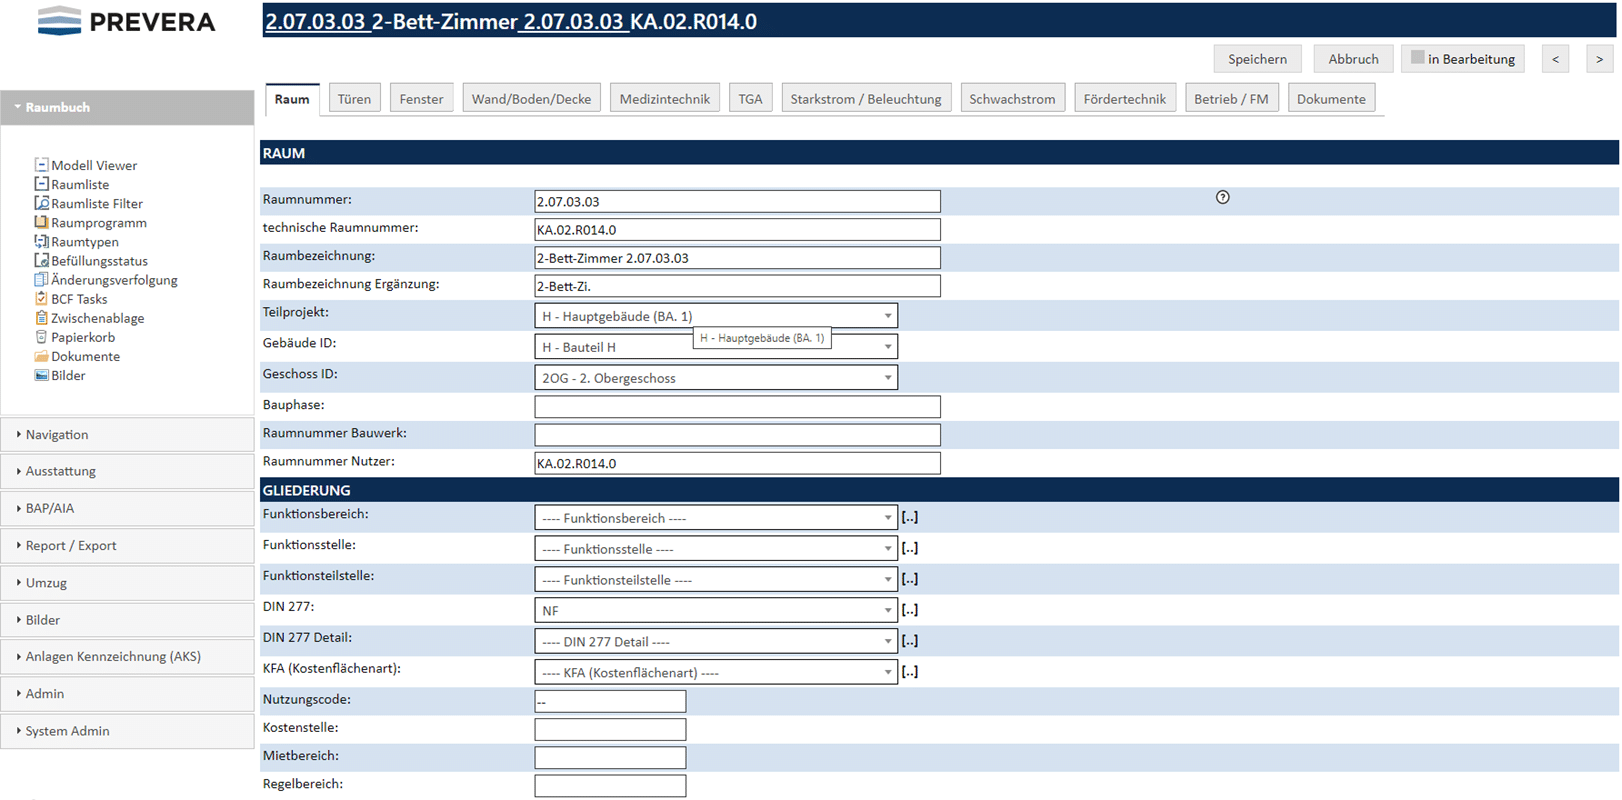Click into the Kostenstelle input field
Image resolution: width=1622 pixels, height=800 pixels.
click(610, 729)
